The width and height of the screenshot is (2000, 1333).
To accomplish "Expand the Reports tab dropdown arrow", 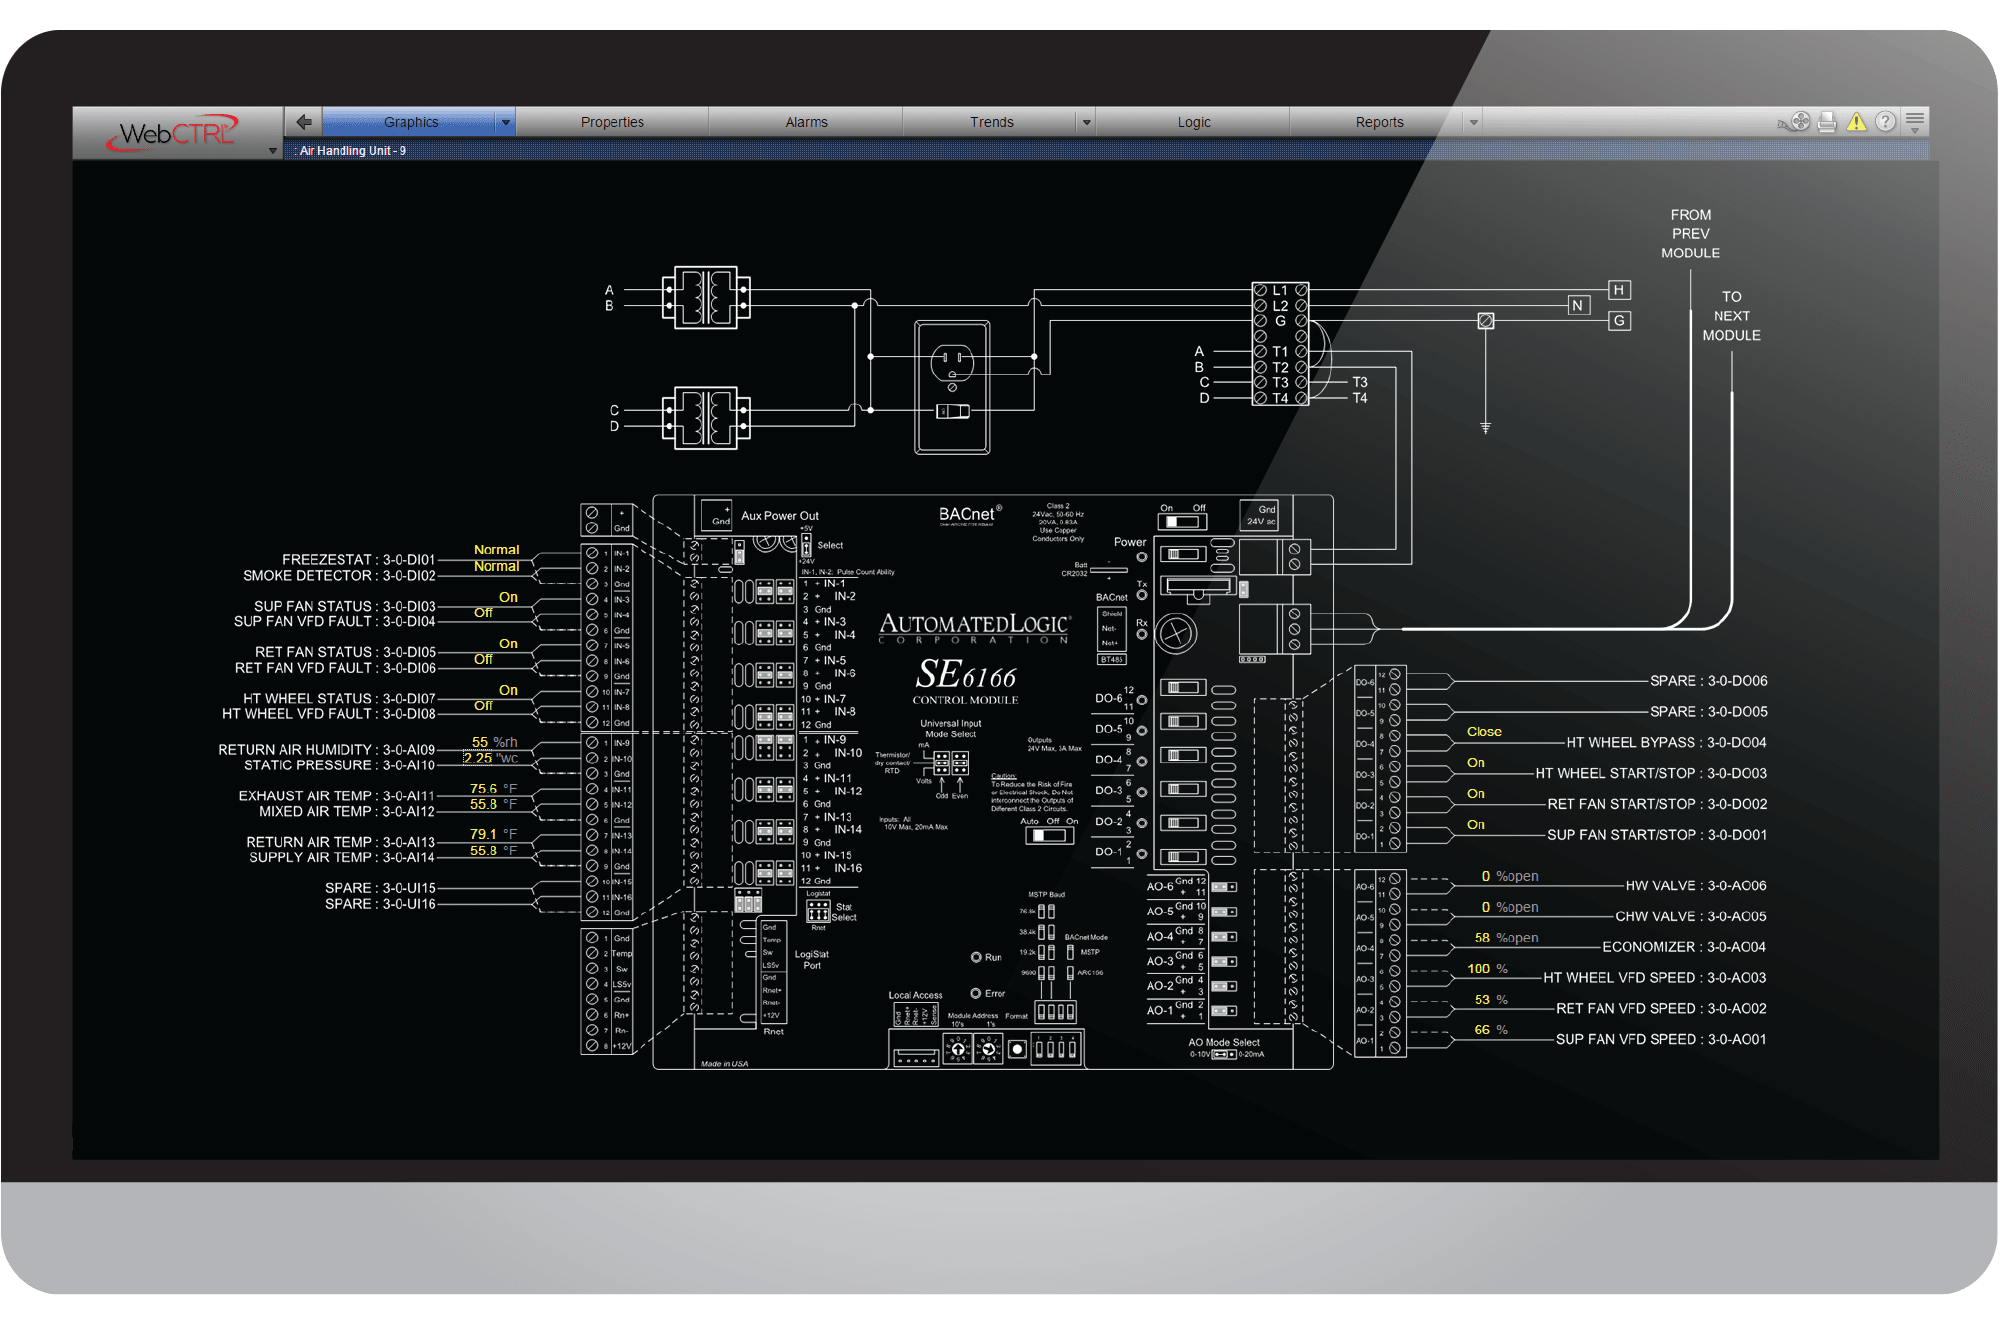I will pyautogui.click(x=1473, y=122).
